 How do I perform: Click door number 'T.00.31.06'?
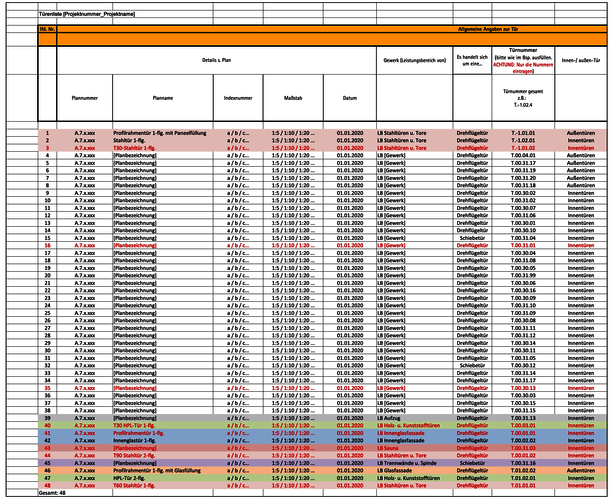pyautogui.click(x=523, y=215)
